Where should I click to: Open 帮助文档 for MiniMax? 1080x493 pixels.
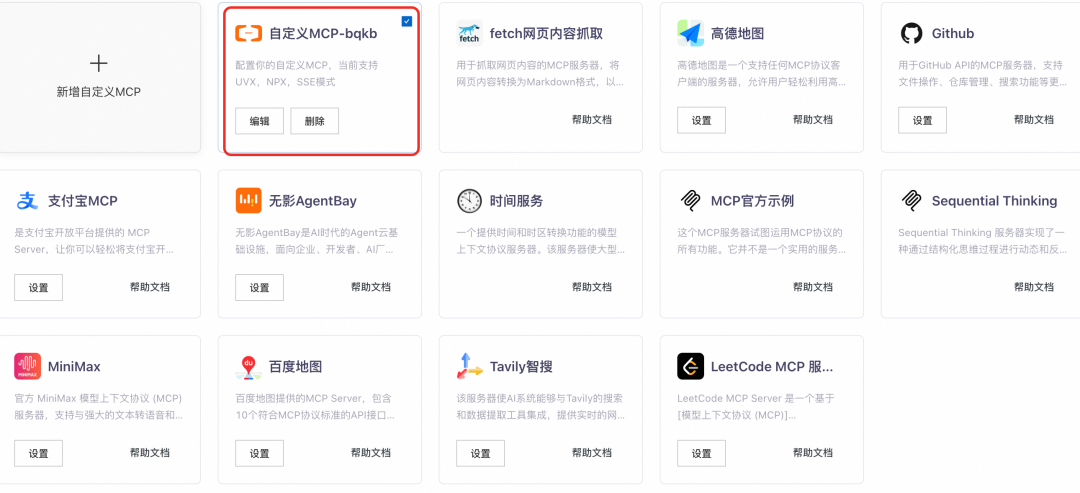(x=149, y=452)
